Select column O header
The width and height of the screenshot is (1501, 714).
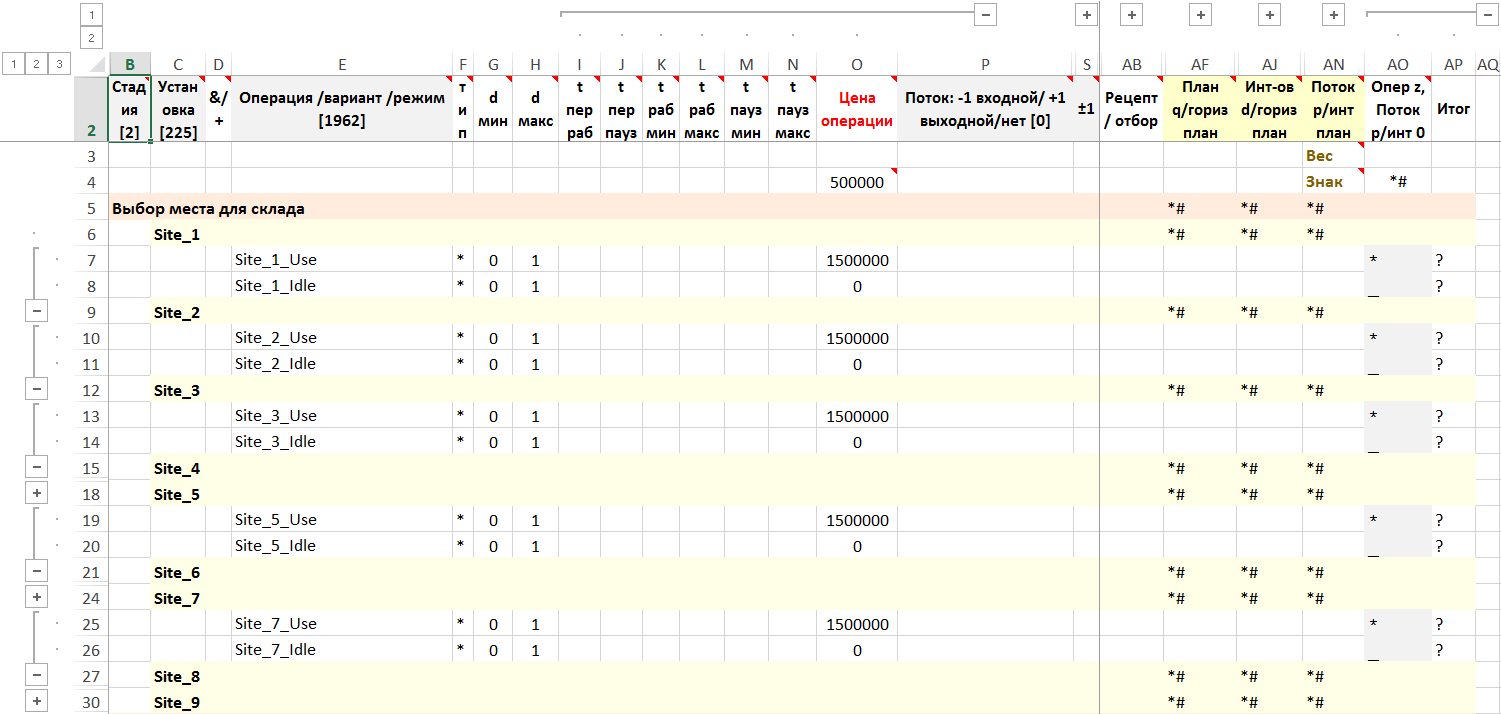(856, 64)
